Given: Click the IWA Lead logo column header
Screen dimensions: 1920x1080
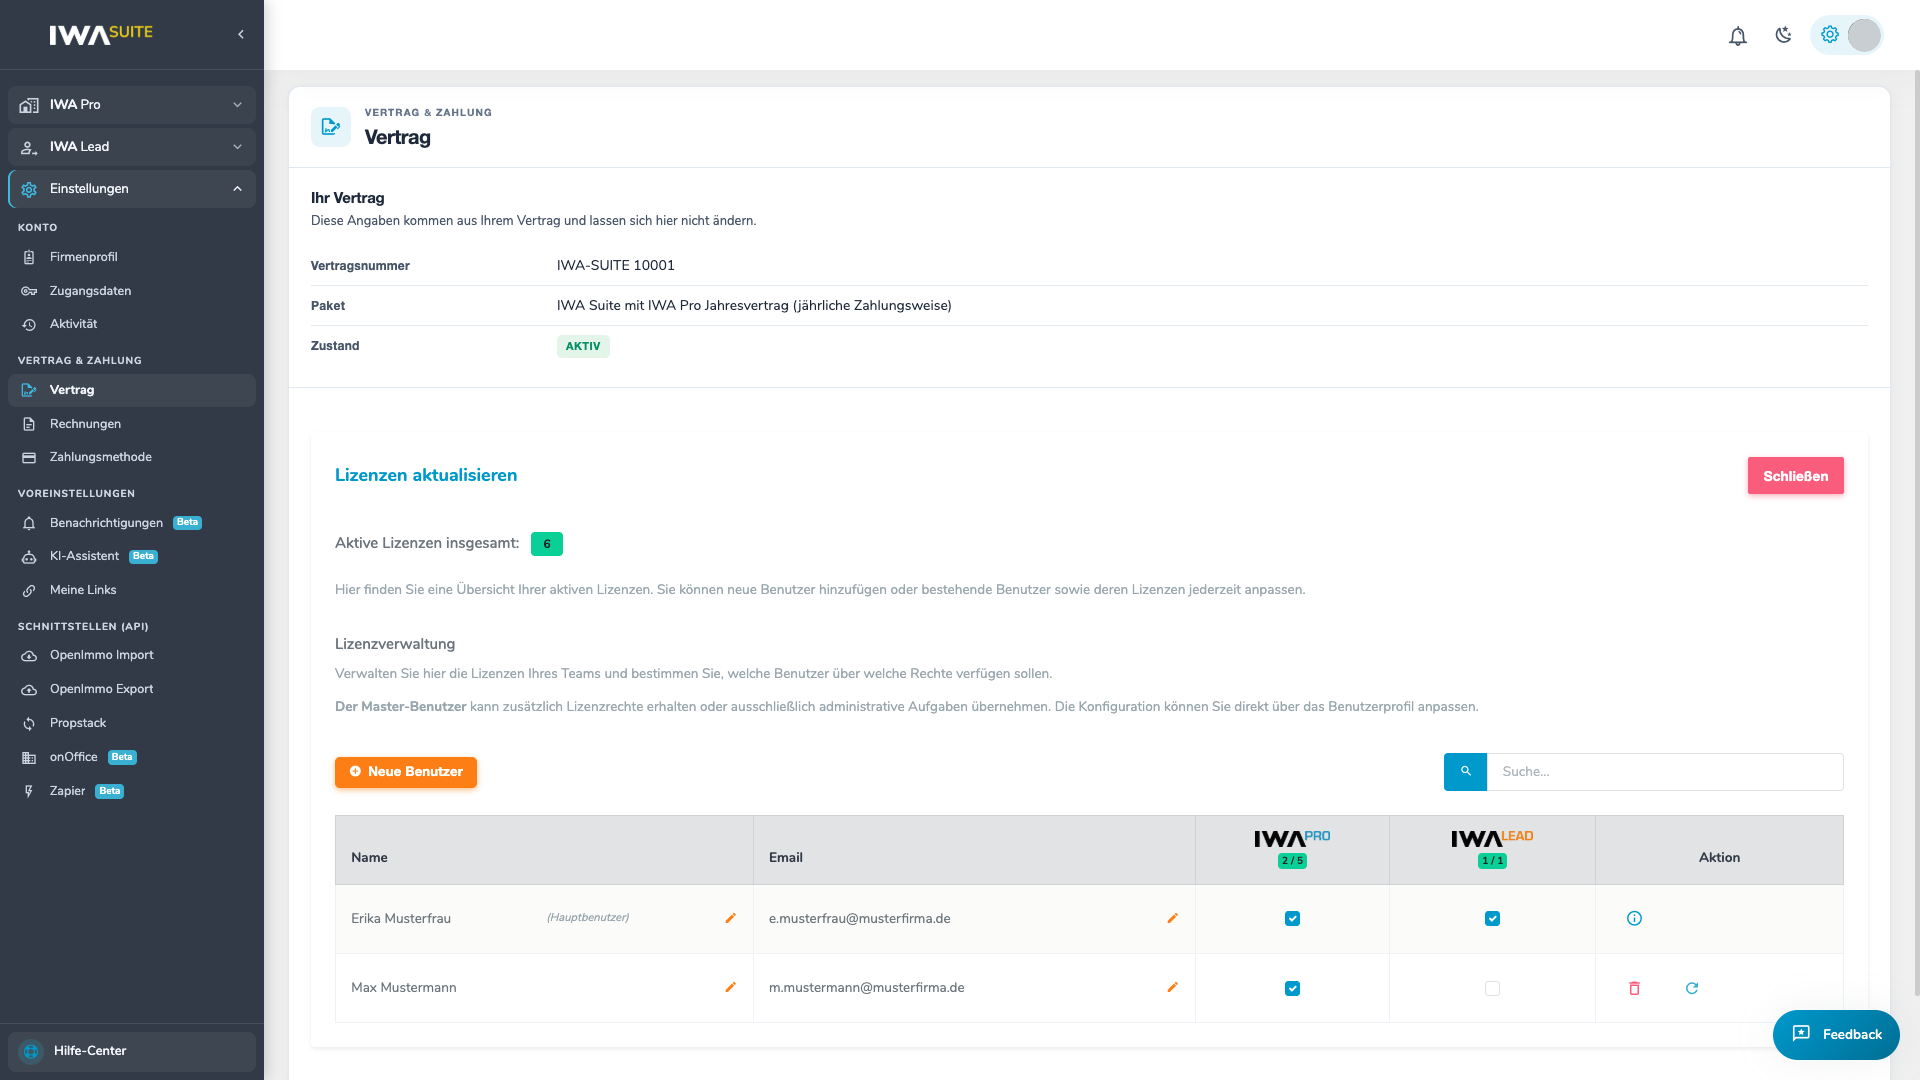Looking at the screenshot, I should click(x=1492, y=838).
